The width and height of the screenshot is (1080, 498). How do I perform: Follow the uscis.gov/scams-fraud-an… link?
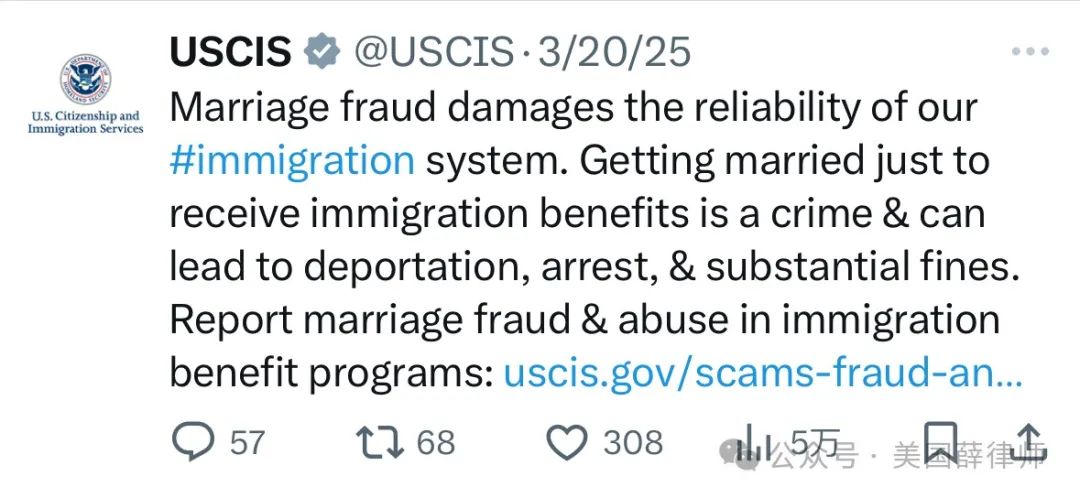click(x=763, y=374)
